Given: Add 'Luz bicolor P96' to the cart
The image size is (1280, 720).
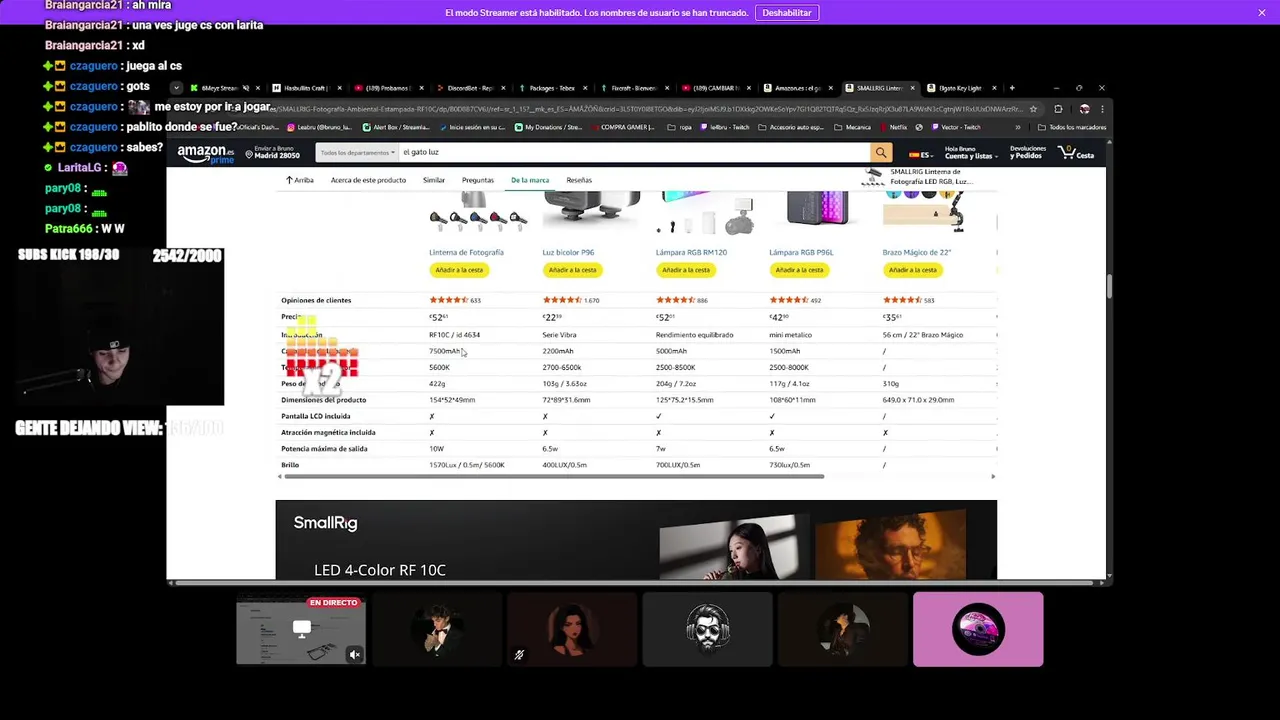Looking at the screenshot, I should [572, 270].
